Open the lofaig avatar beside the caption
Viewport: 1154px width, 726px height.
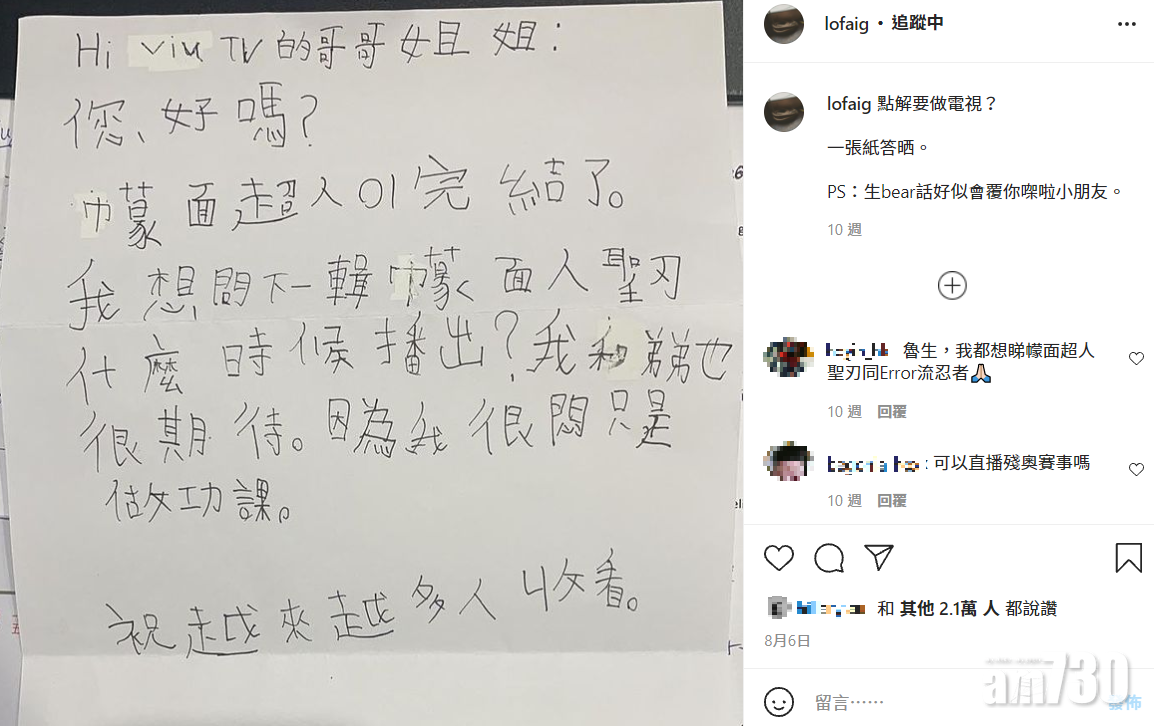784,112
